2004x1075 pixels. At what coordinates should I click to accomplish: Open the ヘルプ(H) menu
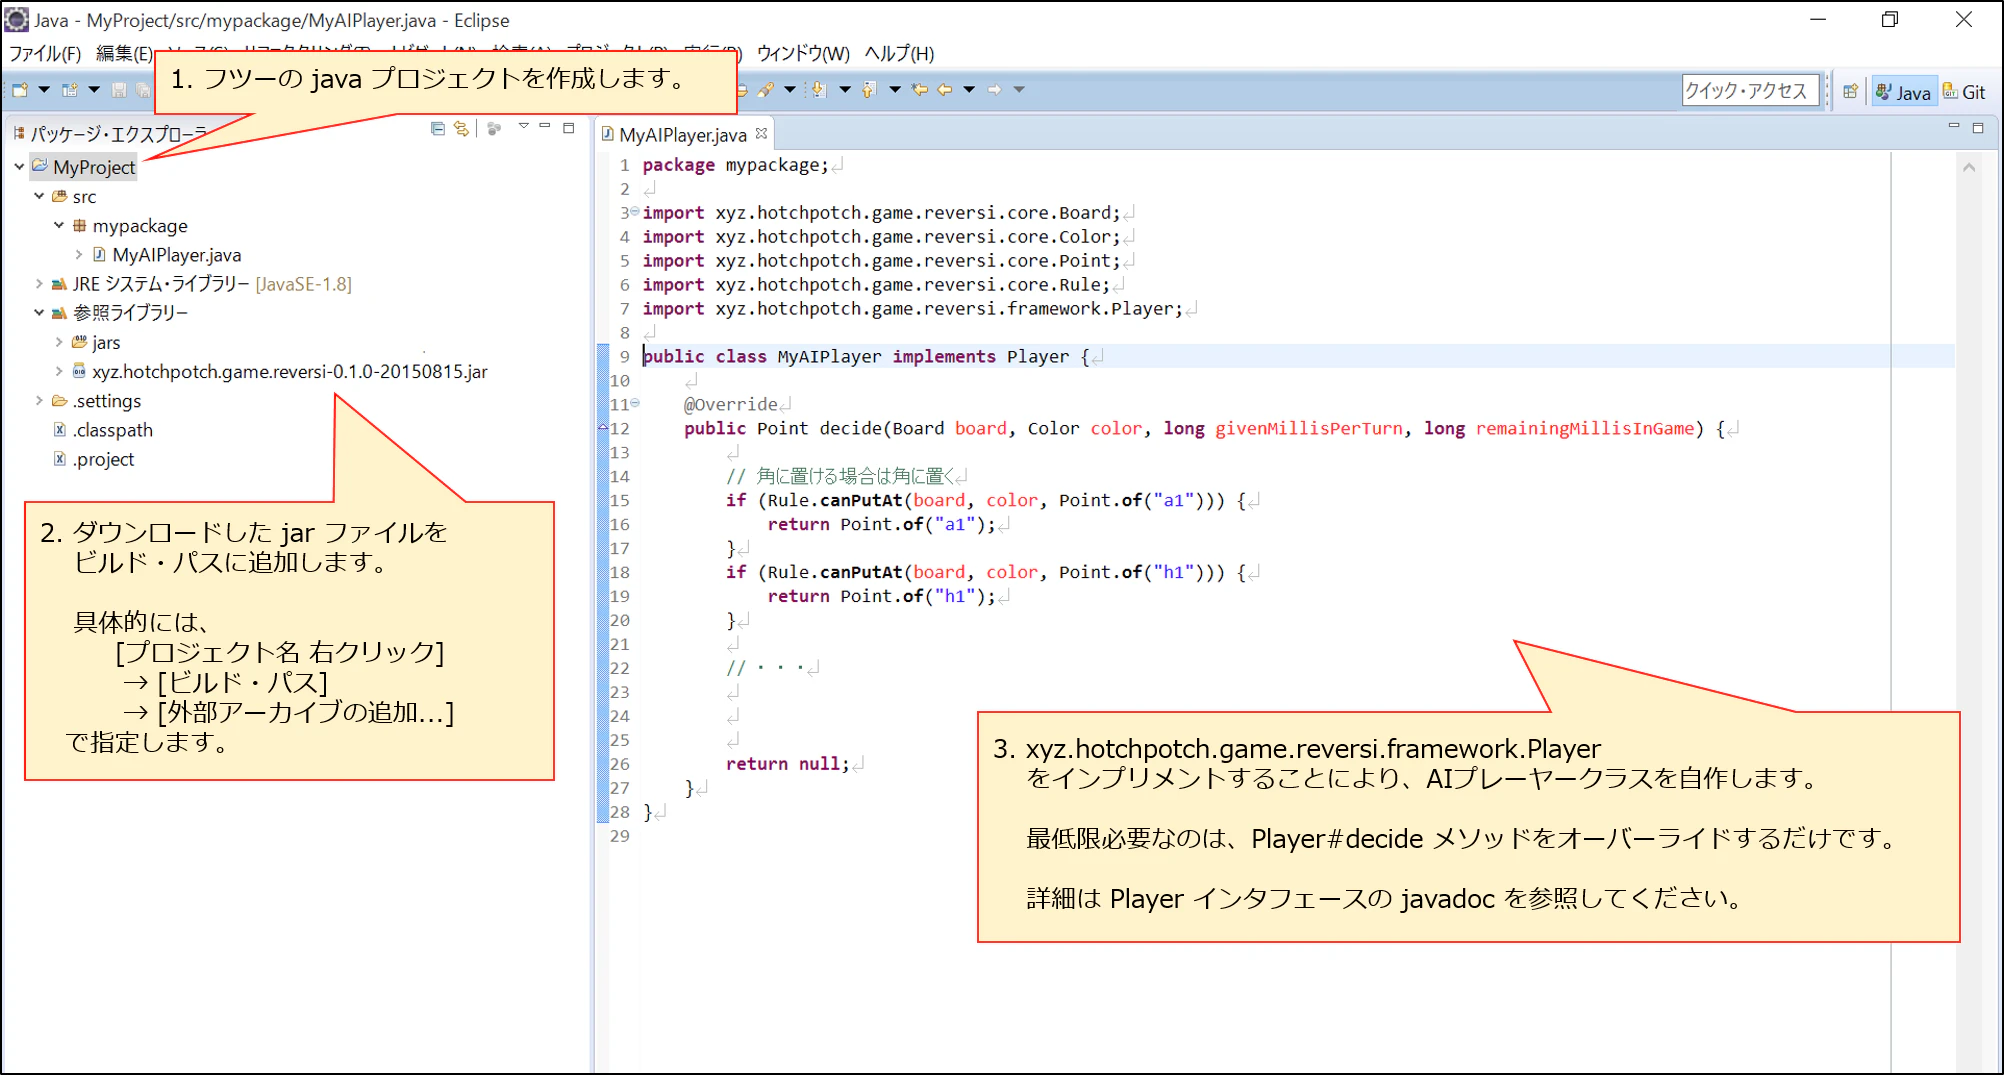(x=899, y=53)
